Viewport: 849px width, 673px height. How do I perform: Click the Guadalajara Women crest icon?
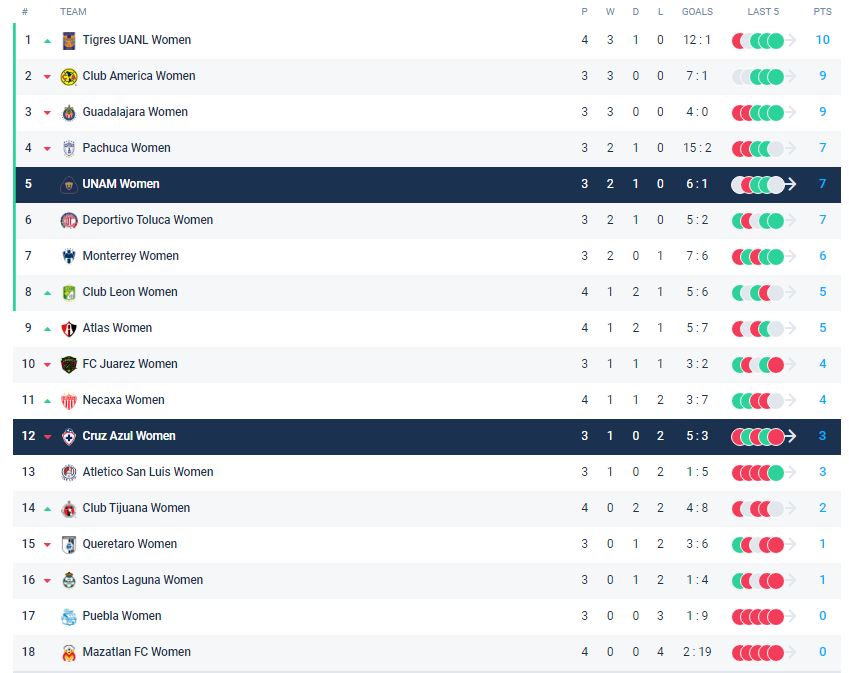click(69, 112)
